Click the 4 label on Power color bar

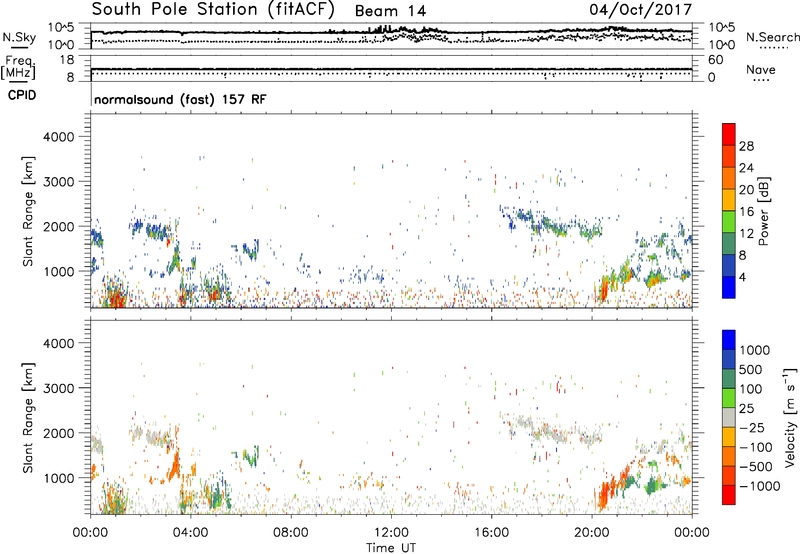742,277
